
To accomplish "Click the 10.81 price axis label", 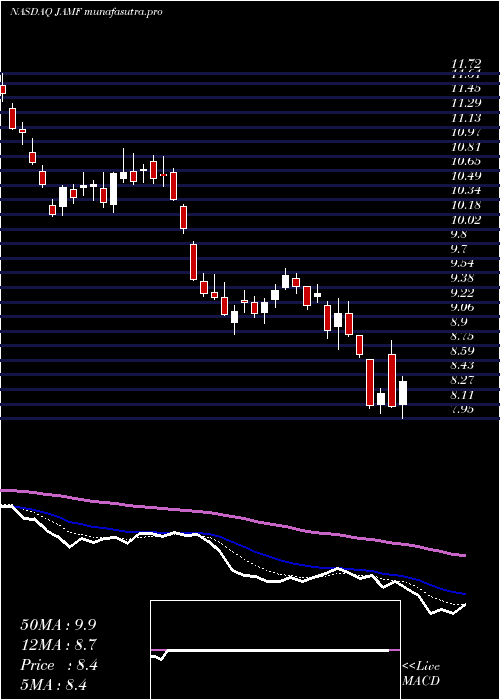I will pos(466,147).
